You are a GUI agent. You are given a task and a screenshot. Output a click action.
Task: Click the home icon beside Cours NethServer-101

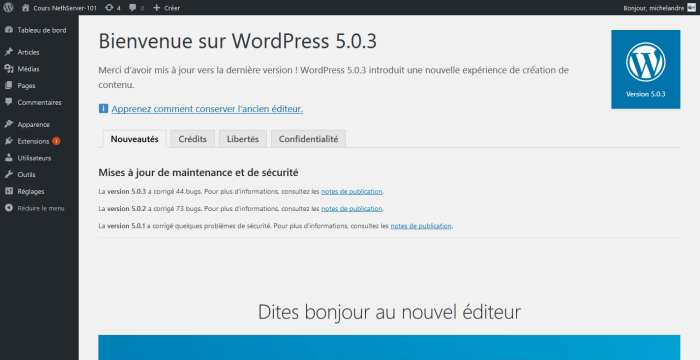pos(25,8)
